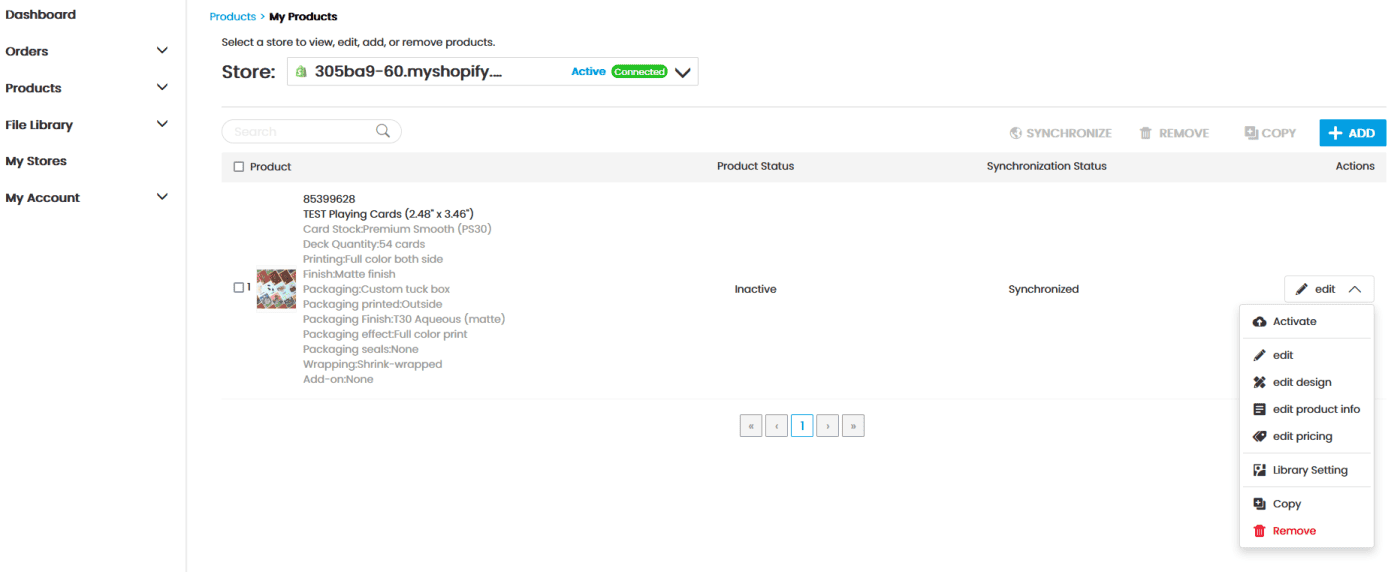This screenshot has height=572, width=1400.
Task: Click the Synchronize globe icon
Action: coord(1016,133)
